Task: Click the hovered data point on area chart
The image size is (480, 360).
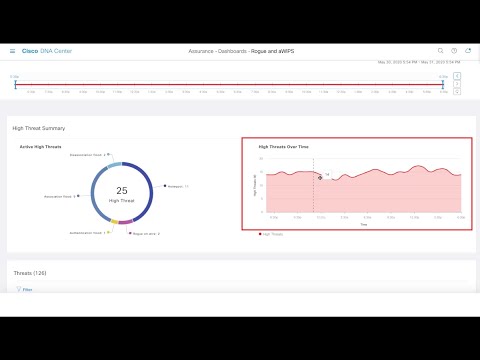Action: pyautogui.click(x=320, y=178)
